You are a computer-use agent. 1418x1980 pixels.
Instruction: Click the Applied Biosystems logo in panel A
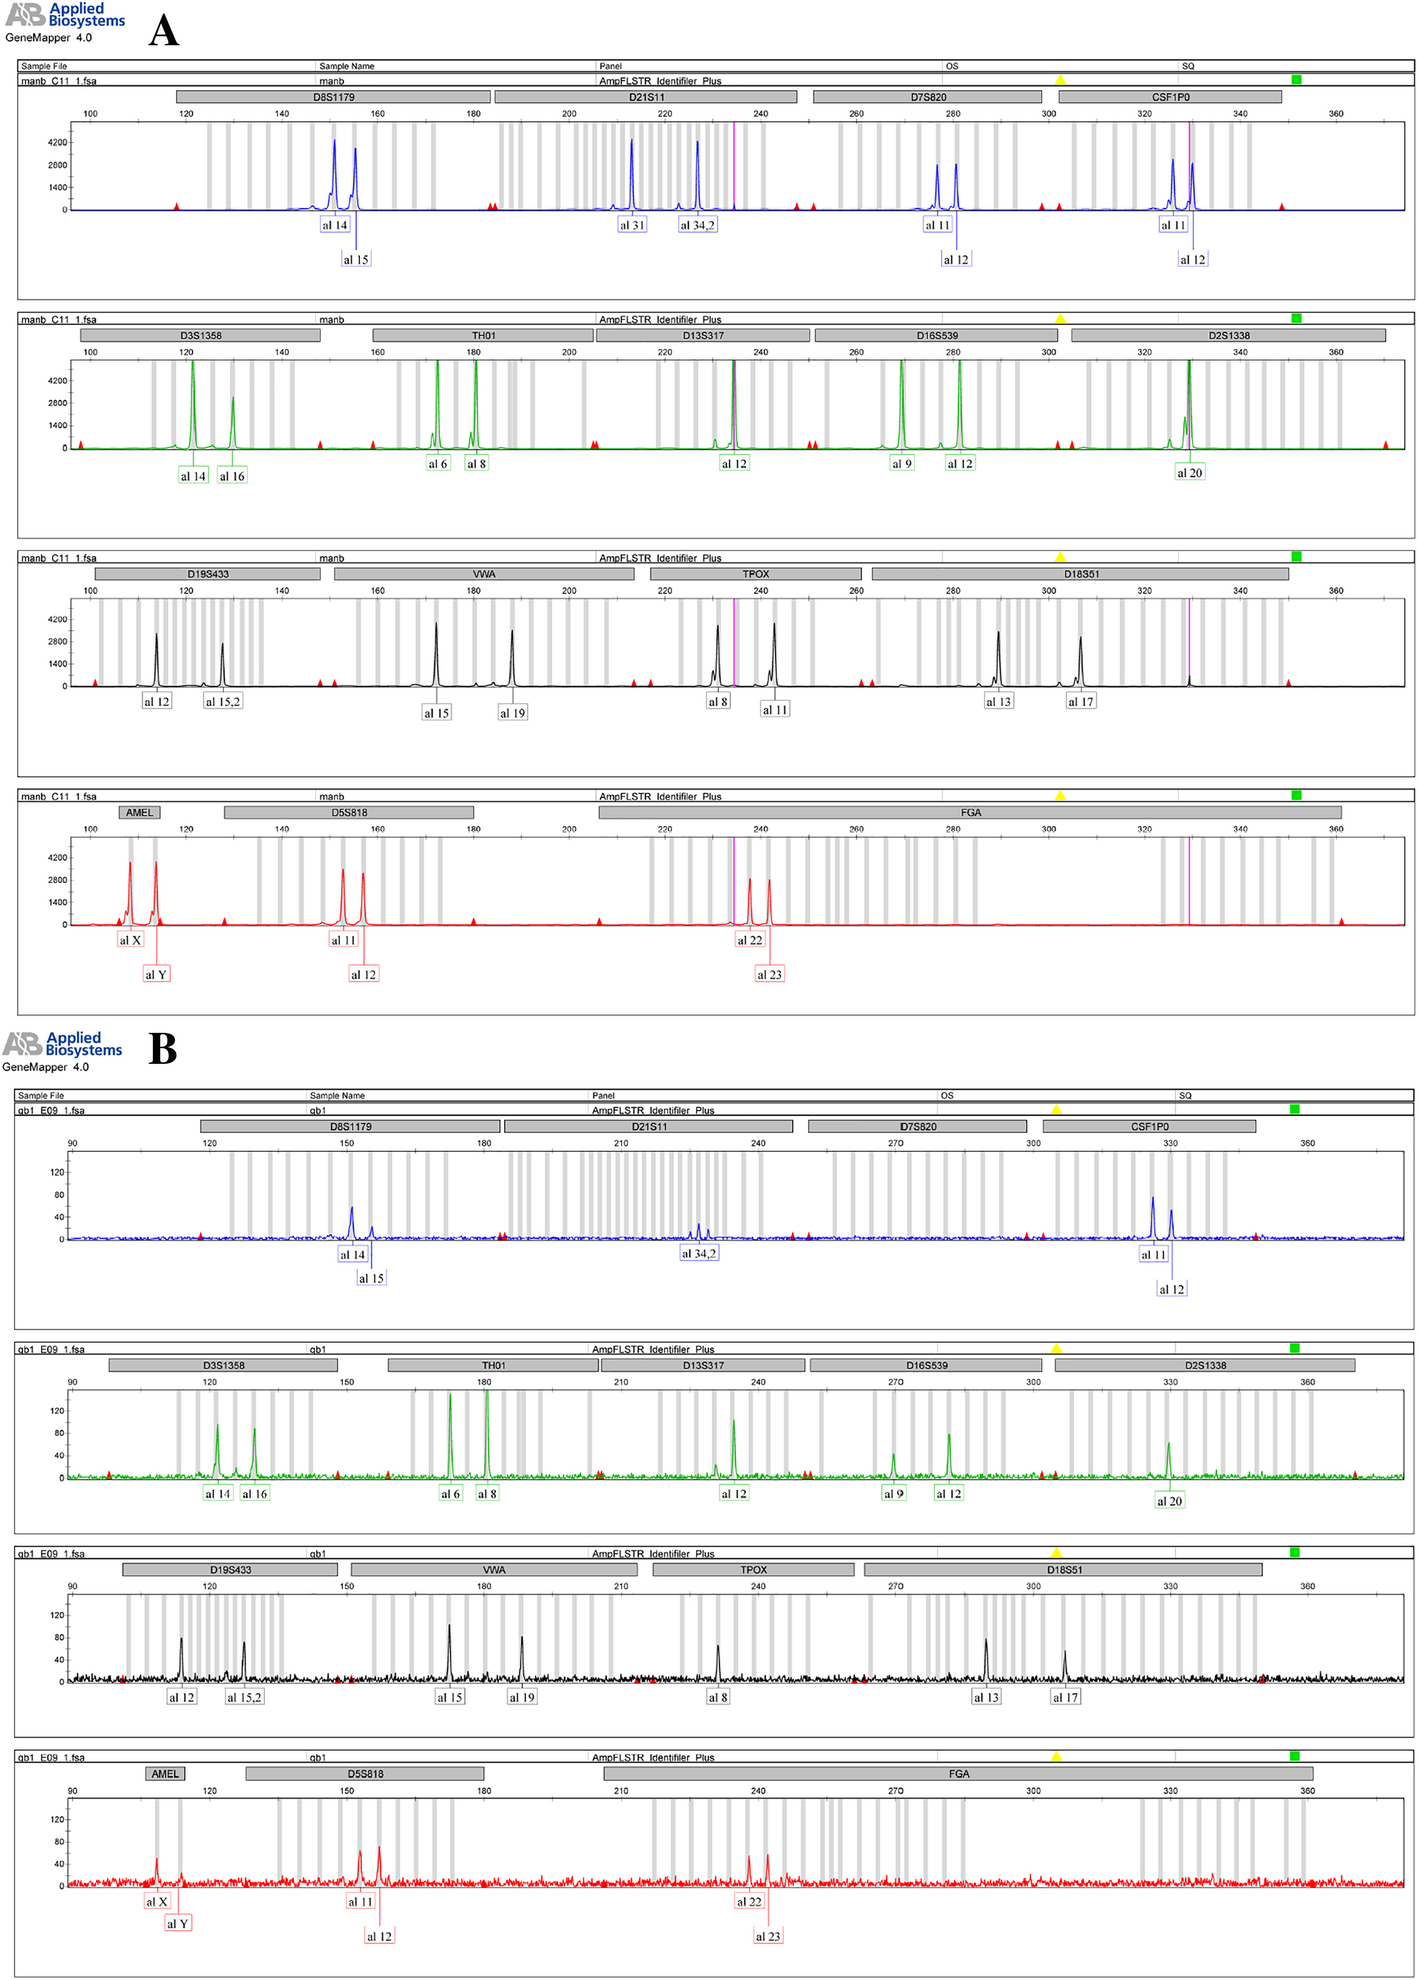click(x=66, y=16)
